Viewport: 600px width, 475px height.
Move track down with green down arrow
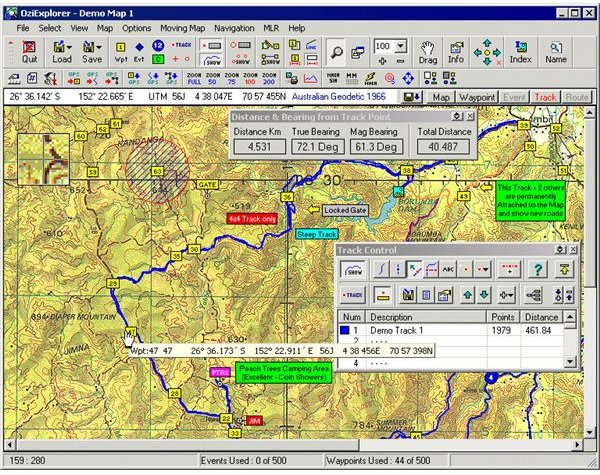[484, 295]
